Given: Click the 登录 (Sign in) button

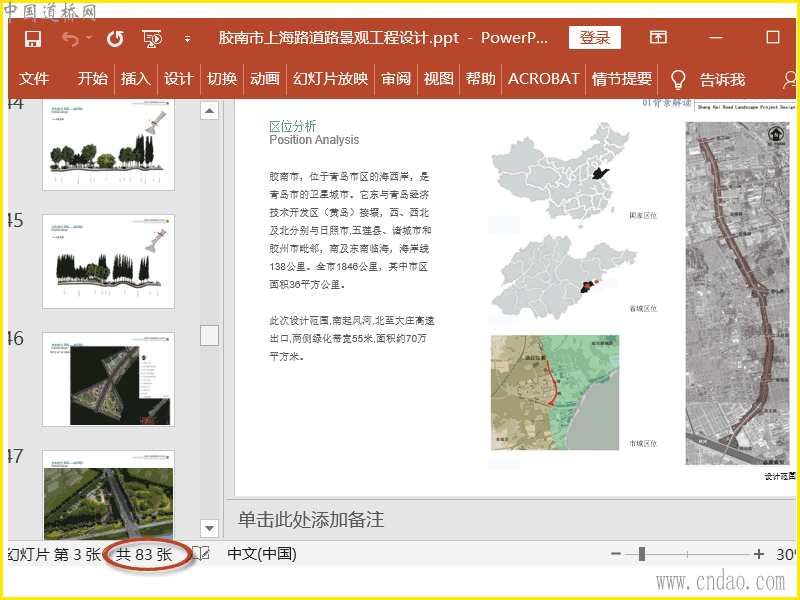Looking at the screenshot, I should tap(595, 38).
